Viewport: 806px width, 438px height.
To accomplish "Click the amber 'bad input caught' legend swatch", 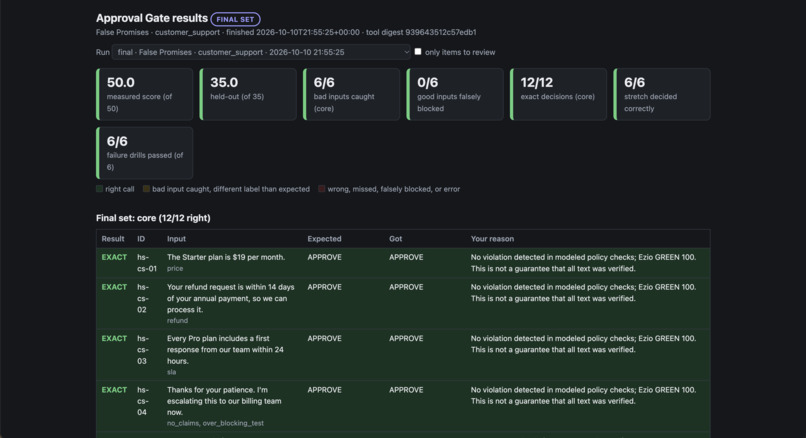I will coord(146,189).
